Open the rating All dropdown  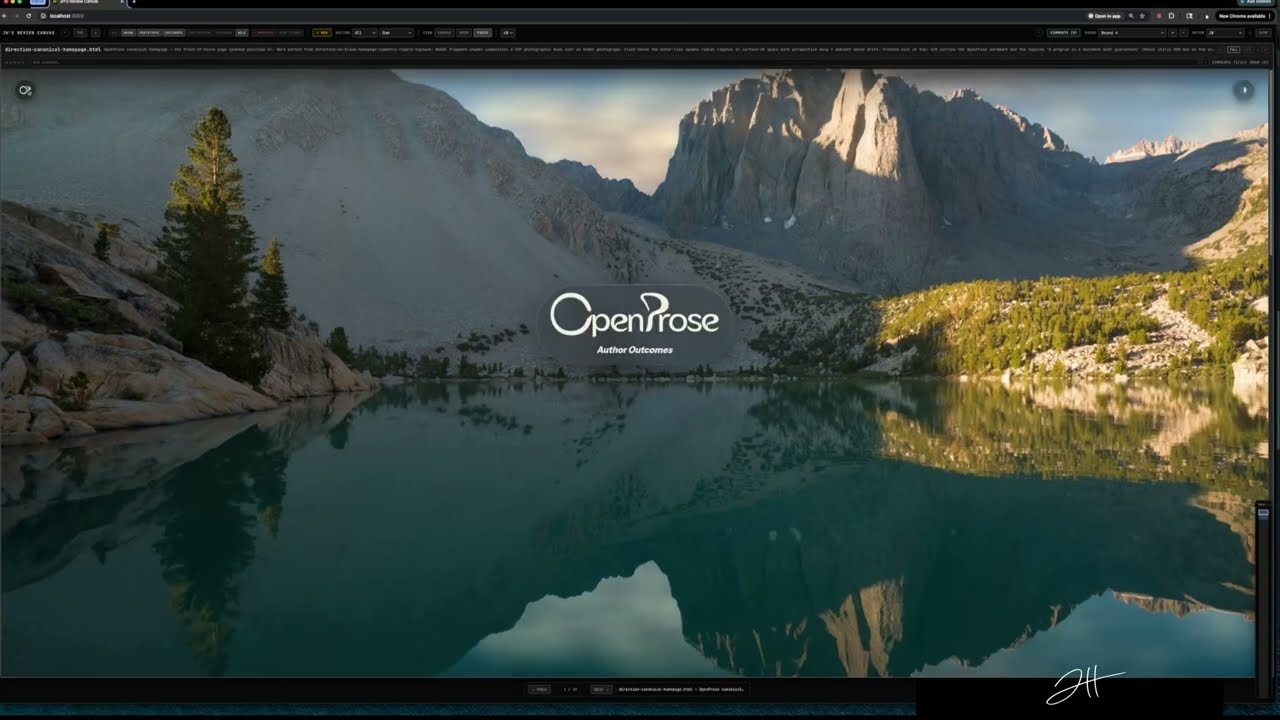(364, 33)
